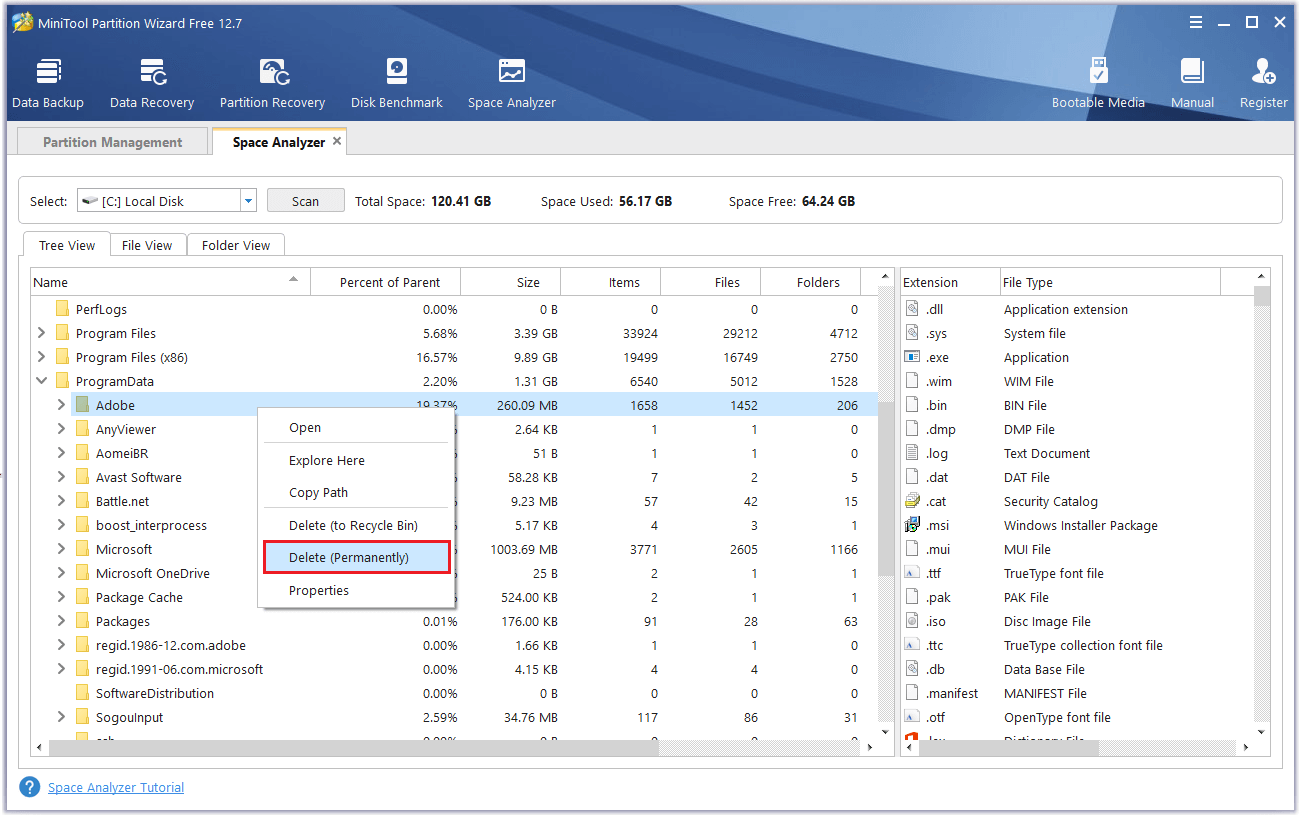Sort by File Type column header
This screenshot has width=1300, height=816.
1110,282
